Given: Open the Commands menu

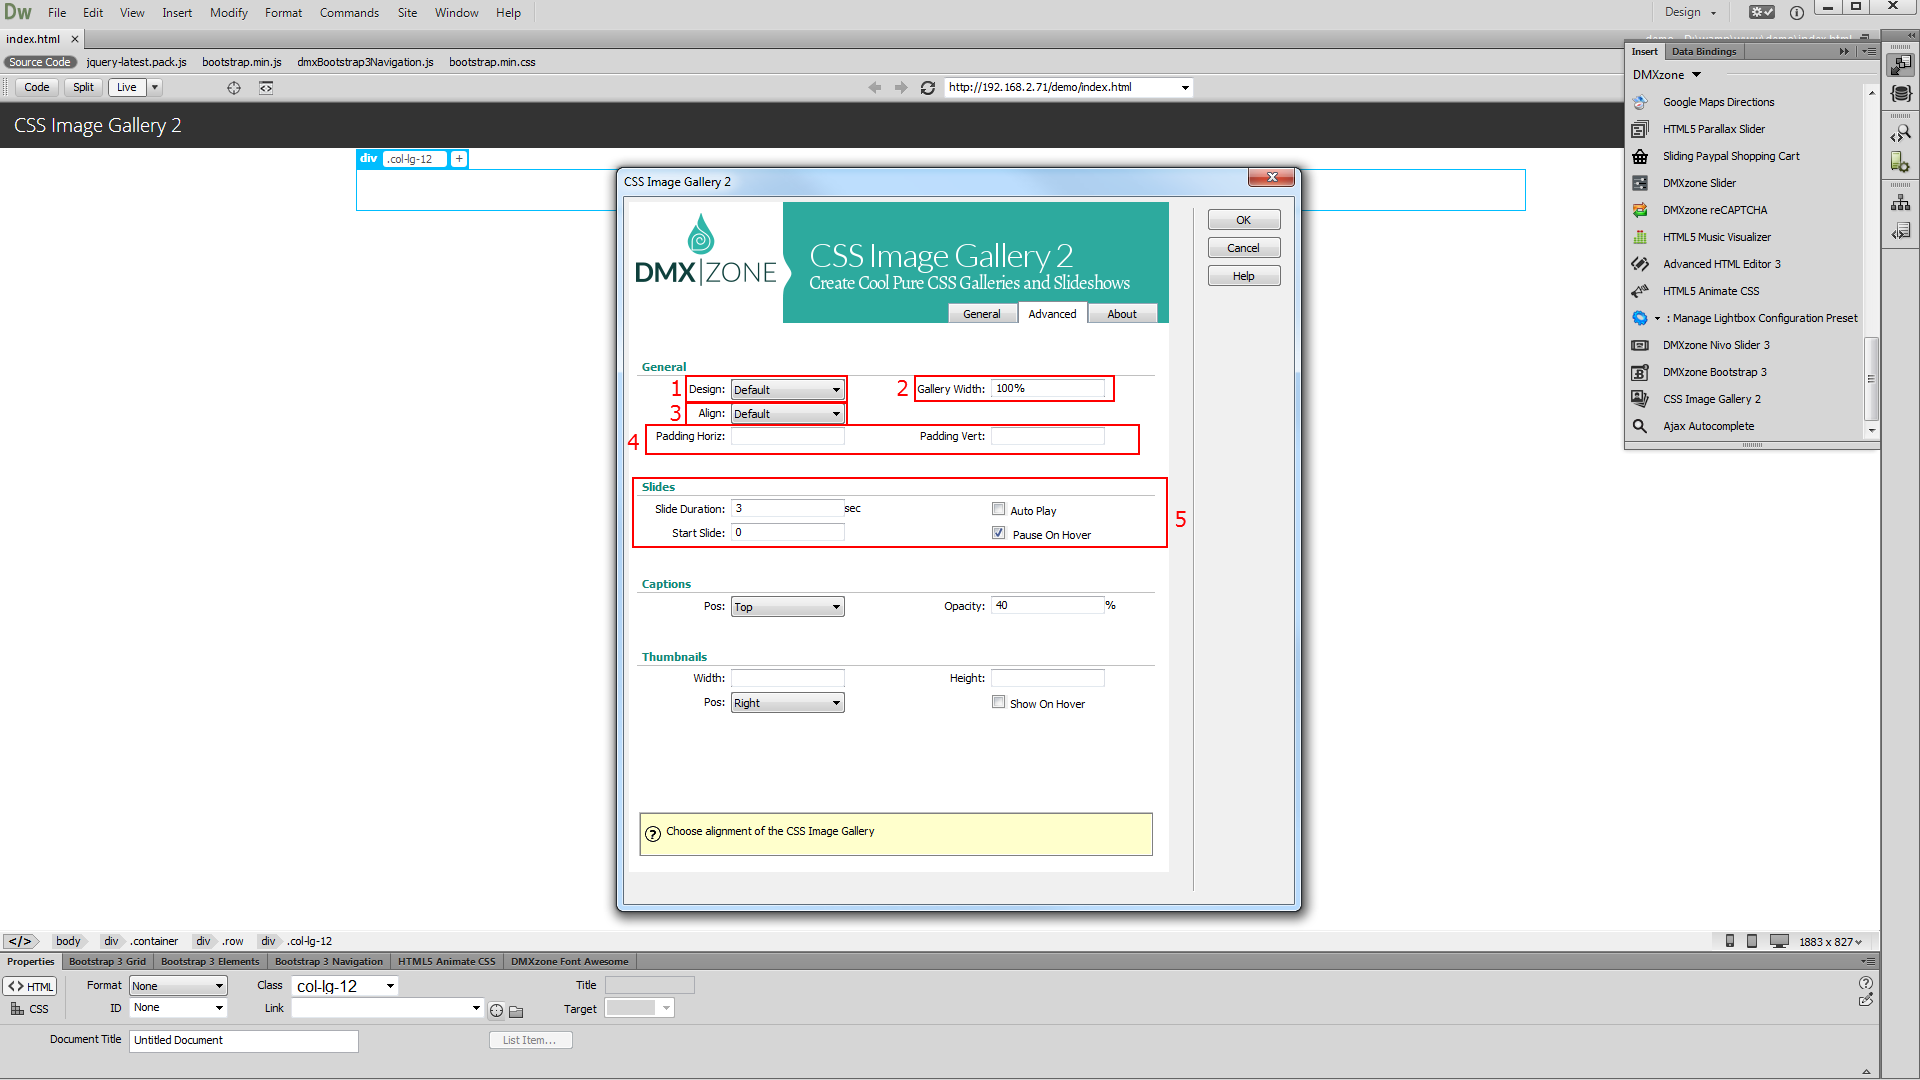Looking at the screenshot, I should [349, 13].
